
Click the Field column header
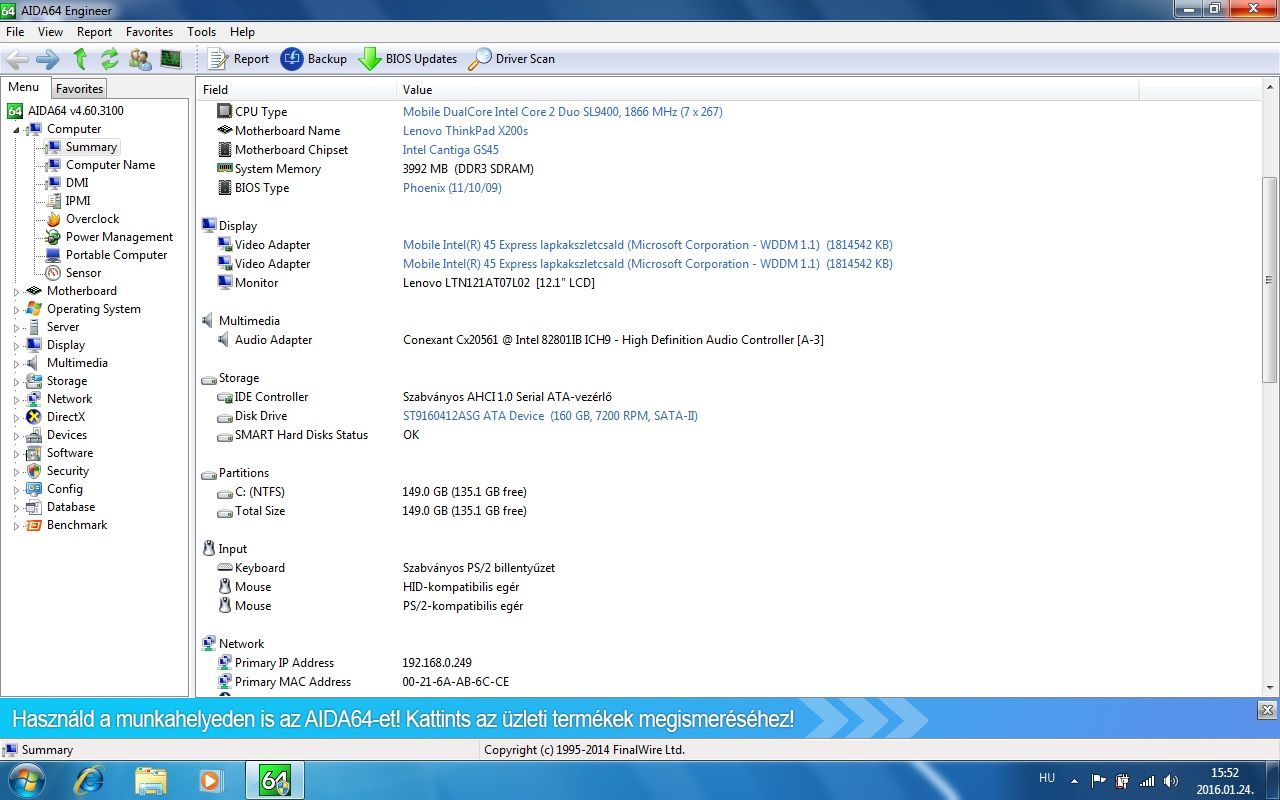pos(297,90)
